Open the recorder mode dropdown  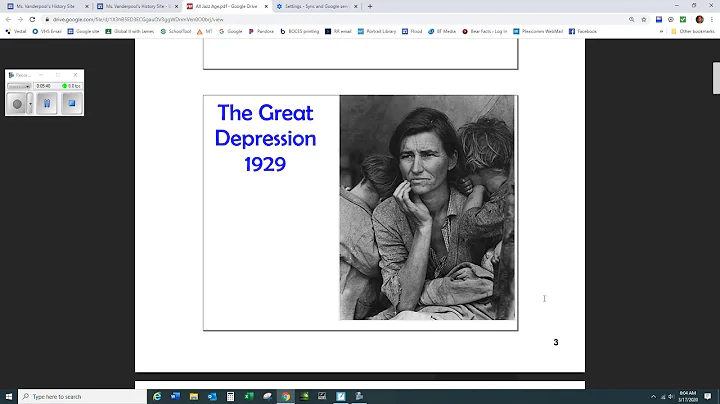pyautogui.click(x=19, y=86)
